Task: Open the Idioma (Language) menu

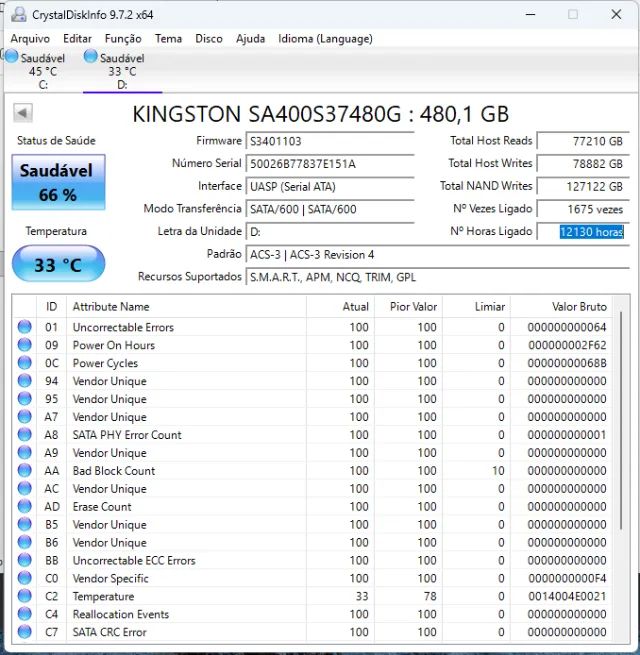Action: point(325,39)
